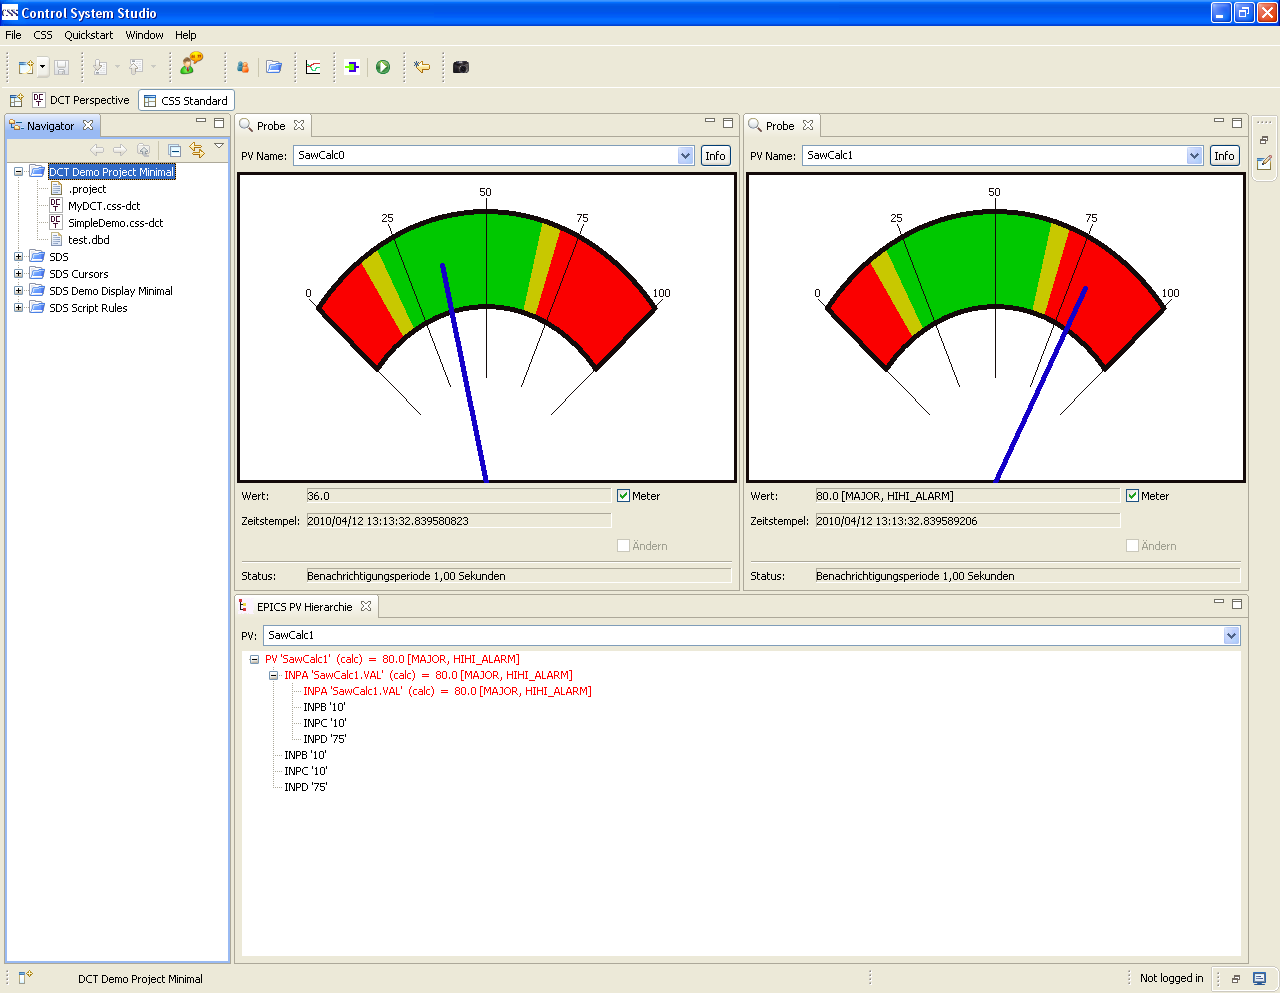The width and height of the screenshot is (1280, 993).
Task: Uncheck the Meter checkbox for SawCalc0
Action: click(x=623, y=496)
